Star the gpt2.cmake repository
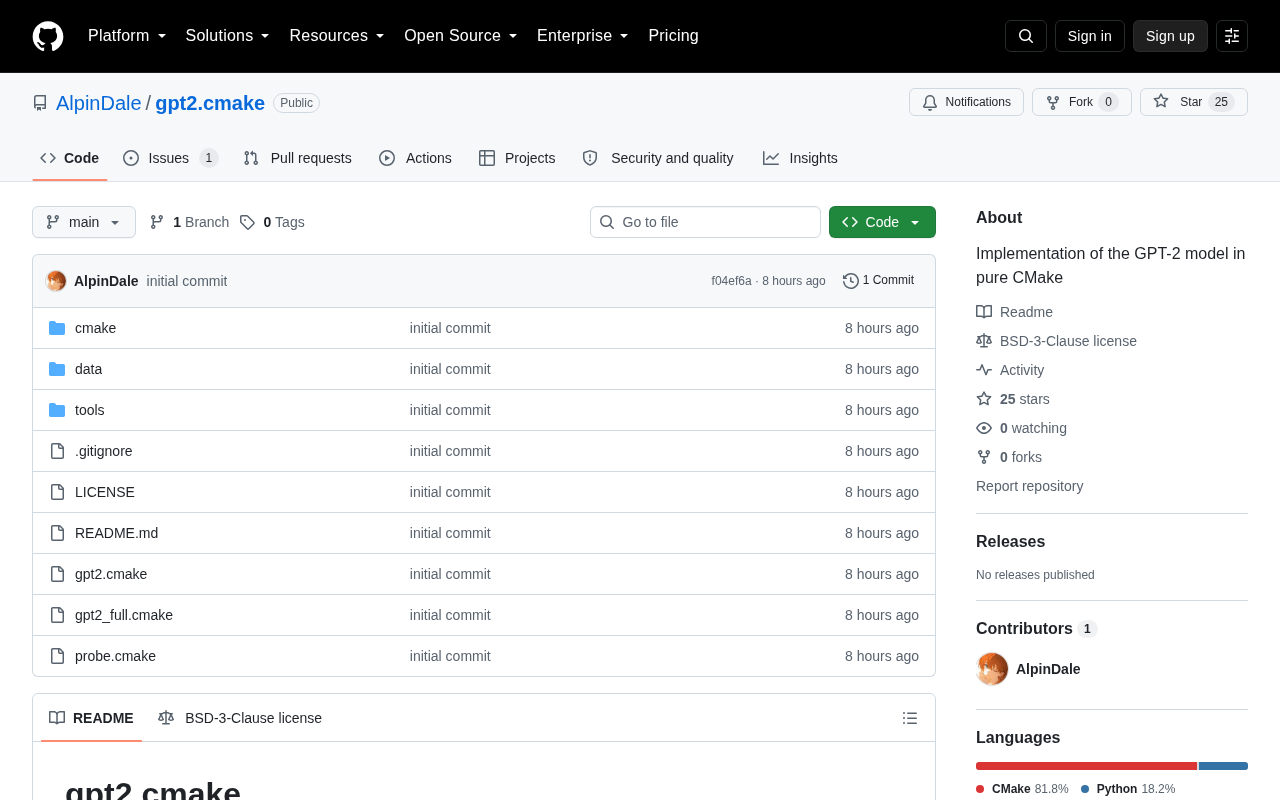The height and width of the screenshot is (800, 1280). point(1194,102)
